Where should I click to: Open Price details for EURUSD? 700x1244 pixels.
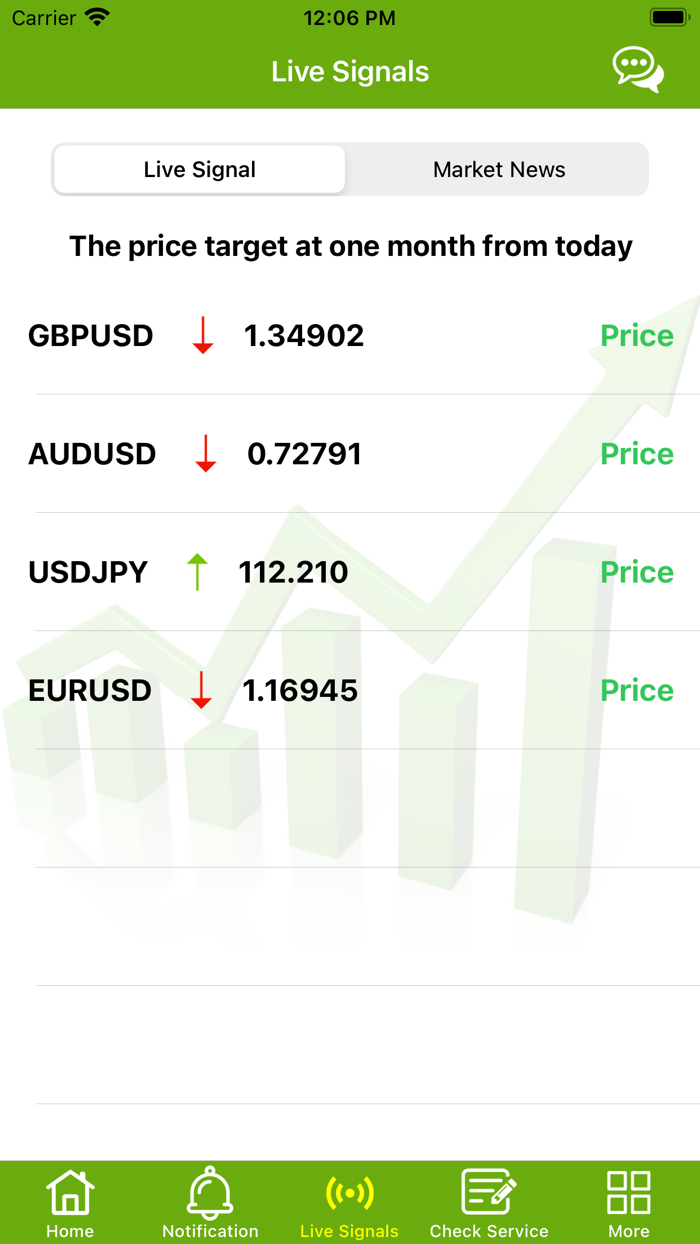636,690
